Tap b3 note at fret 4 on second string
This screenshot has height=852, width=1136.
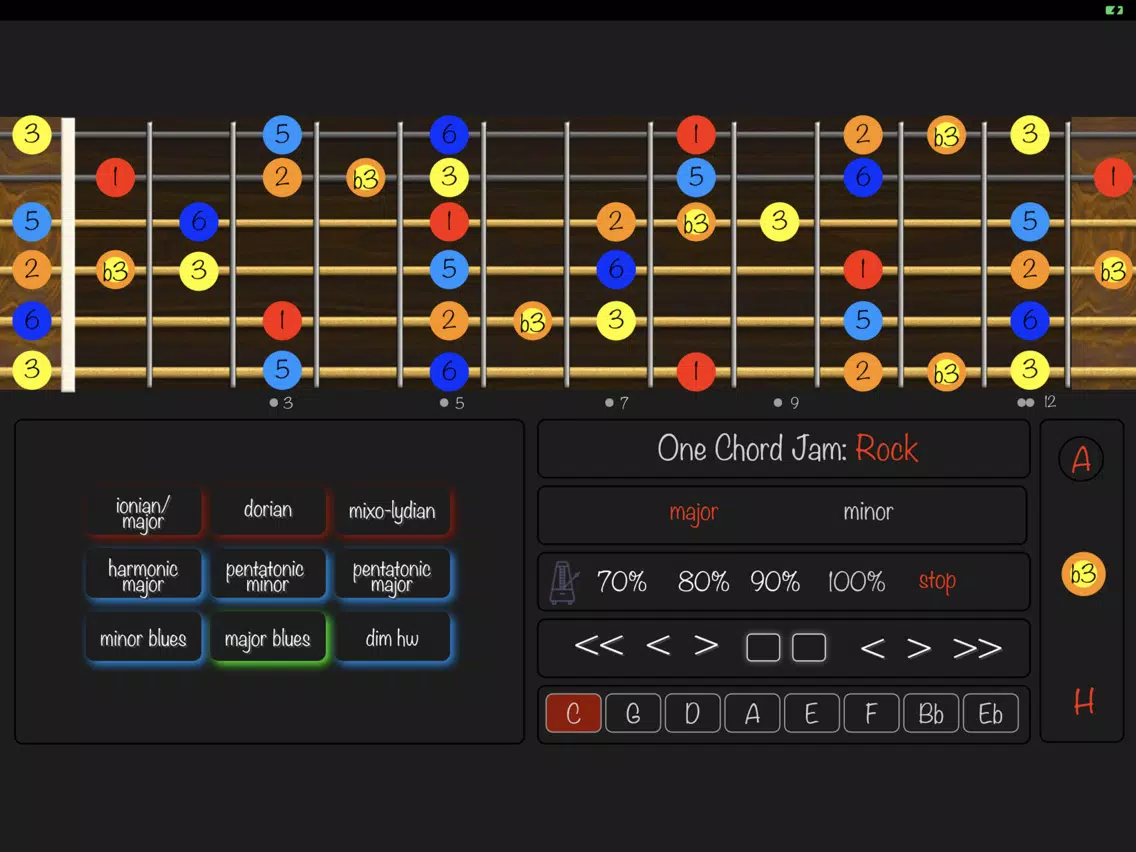pos(366,178)
